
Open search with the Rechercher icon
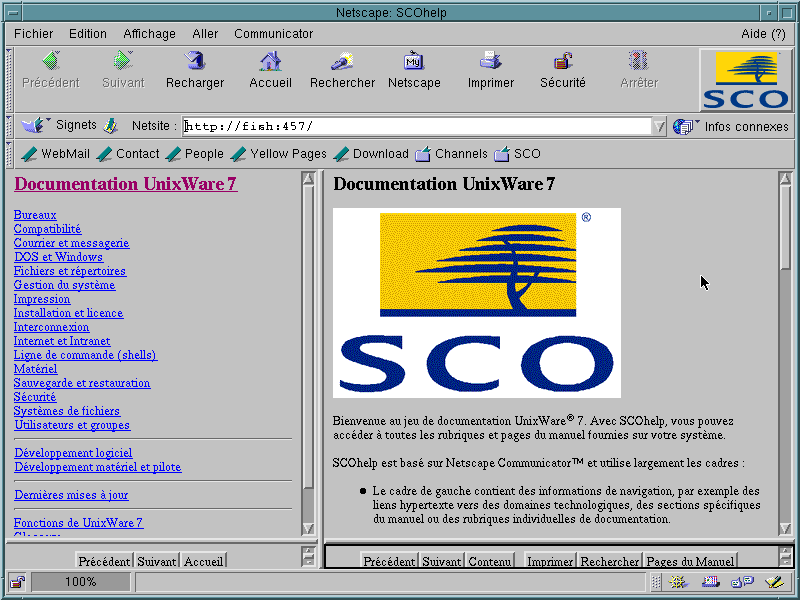point(342,61)
